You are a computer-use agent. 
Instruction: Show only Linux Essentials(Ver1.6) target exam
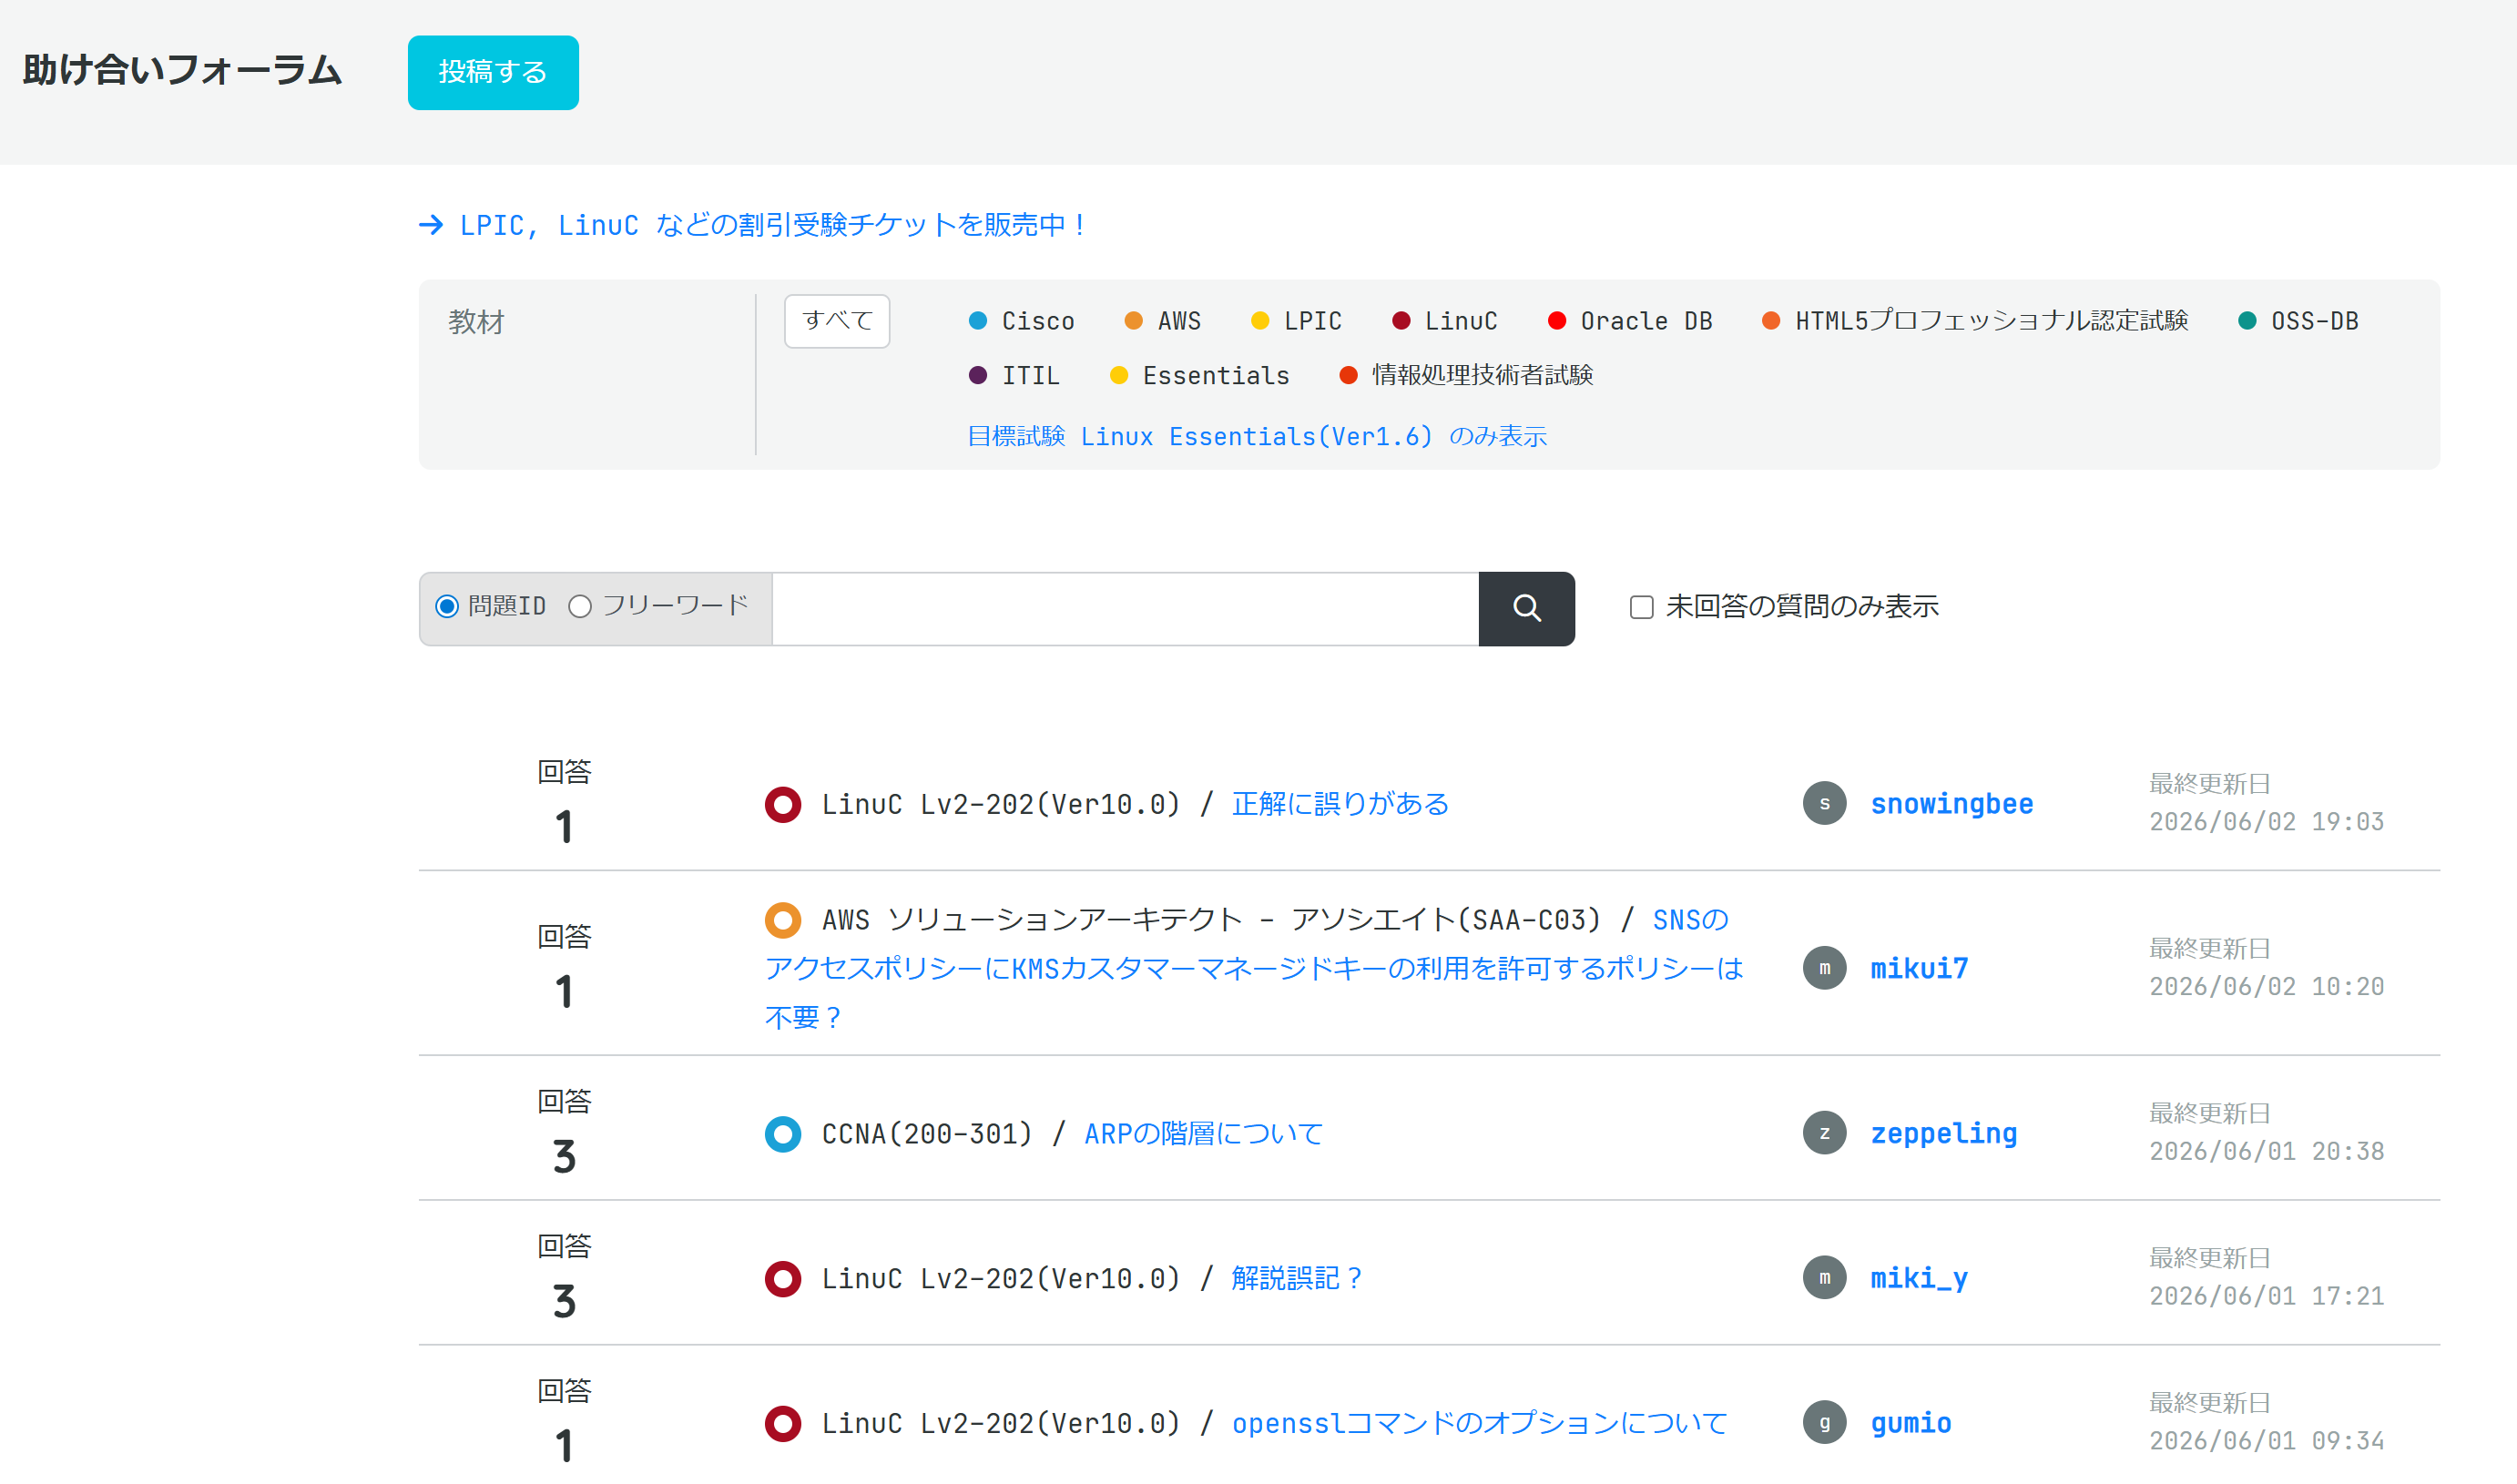[1257, 437]
